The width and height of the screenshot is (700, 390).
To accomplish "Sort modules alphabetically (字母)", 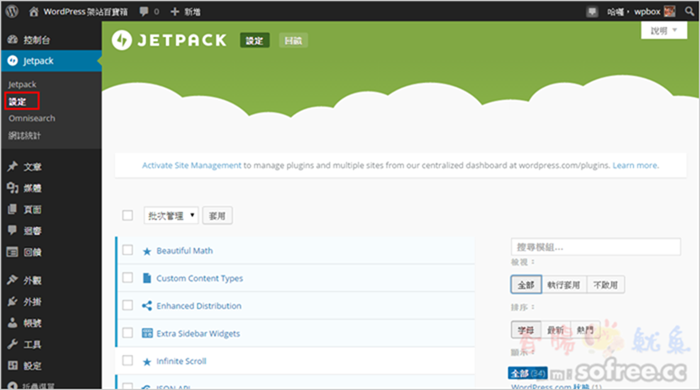I will click(x=526, y=330).
